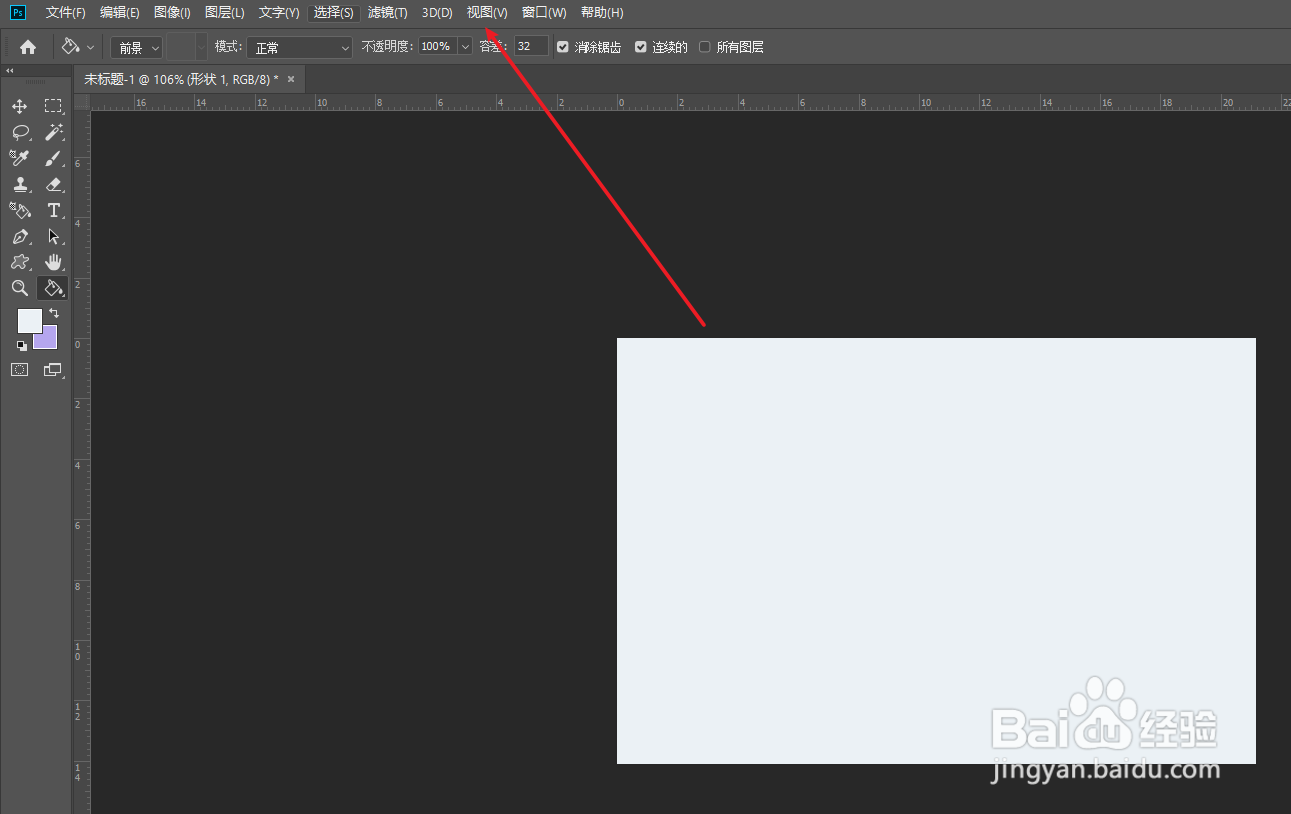Select the Hand tool
The height and width of the screenshot is (814, 1291).
[53, 262]
